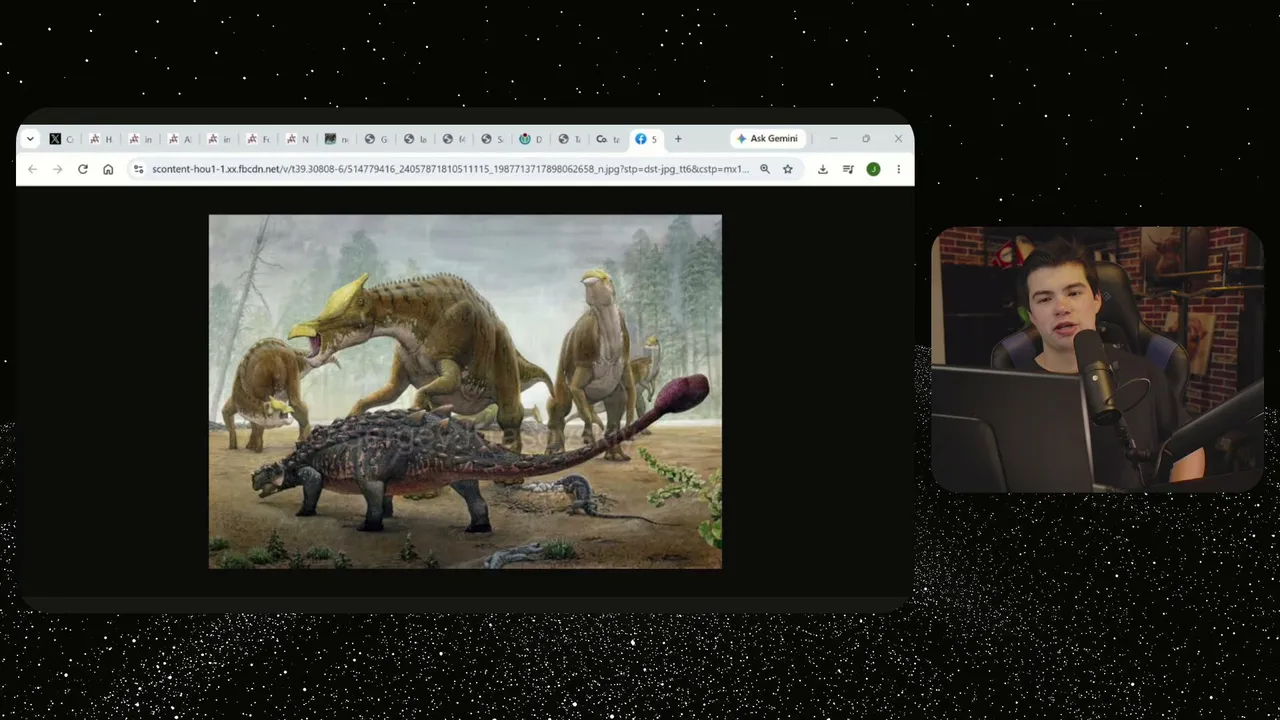Switch to the tab labeled H
Image resolution: width=1280 pixels, height=720 pixels.
pyautogui.click(x=101, y=139)
